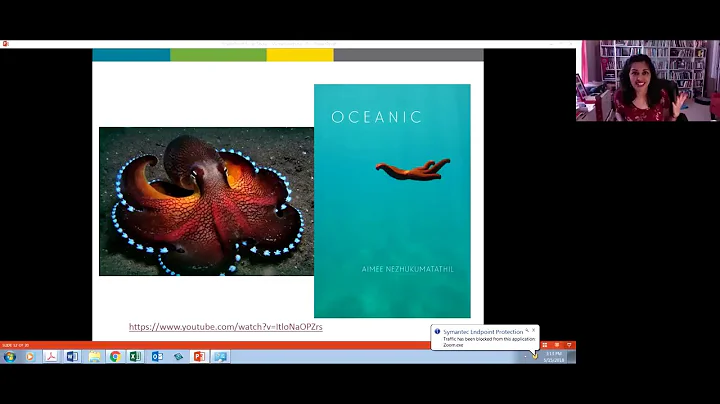Click the Symantec shield tray icon
This screenshot has height=404, width=720.
535,357
